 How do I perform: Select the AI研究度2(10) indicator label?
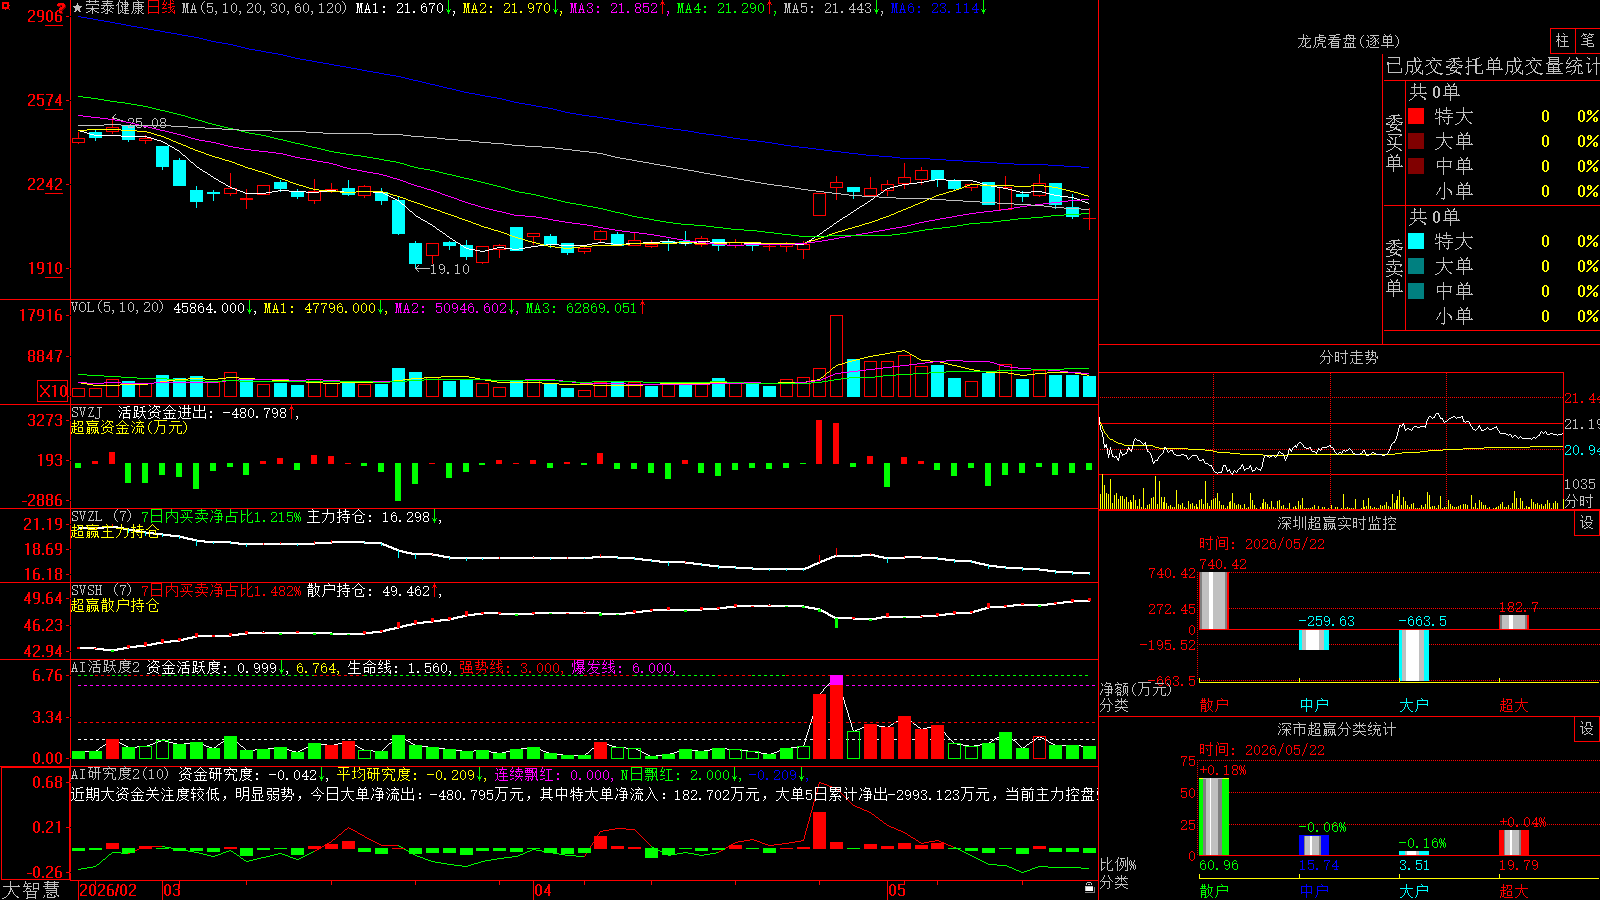[121, 774]
